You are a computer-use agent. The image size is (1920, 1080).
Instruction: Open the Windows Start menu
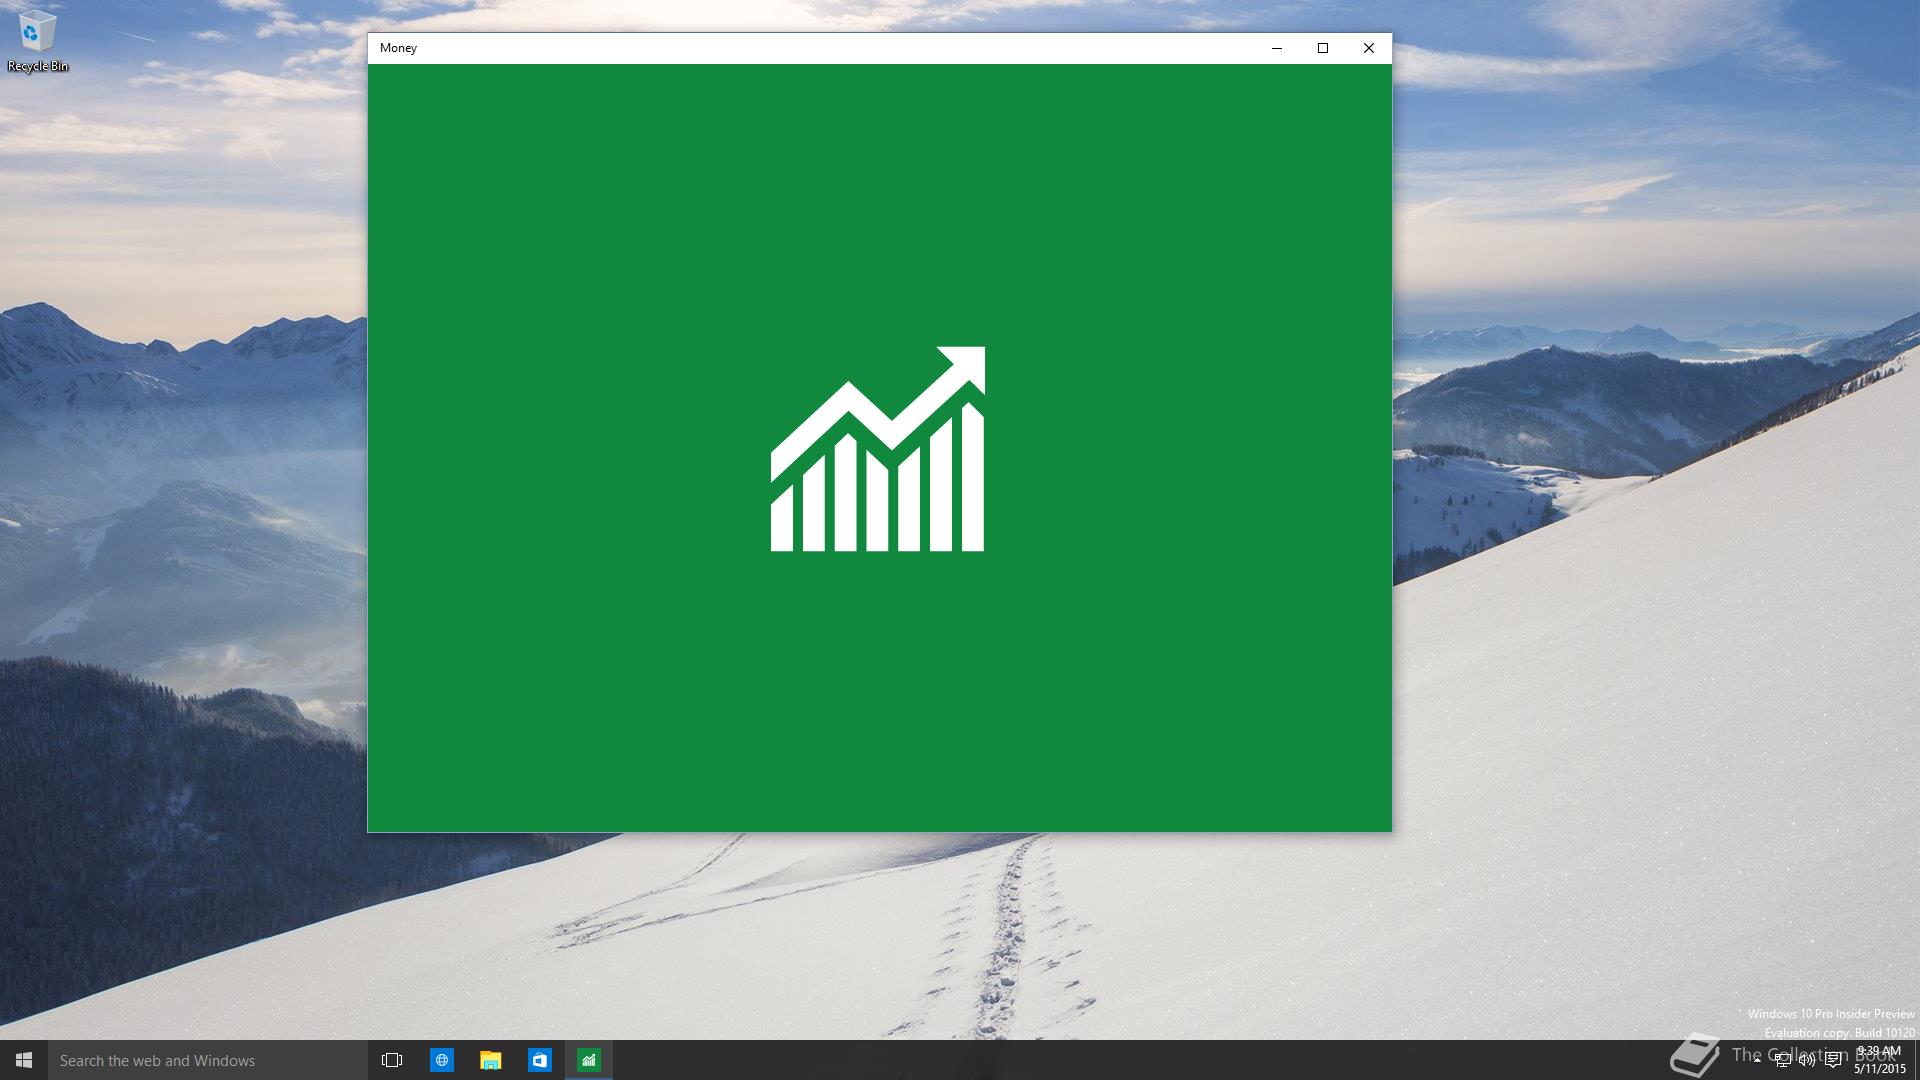point(24,1060)
